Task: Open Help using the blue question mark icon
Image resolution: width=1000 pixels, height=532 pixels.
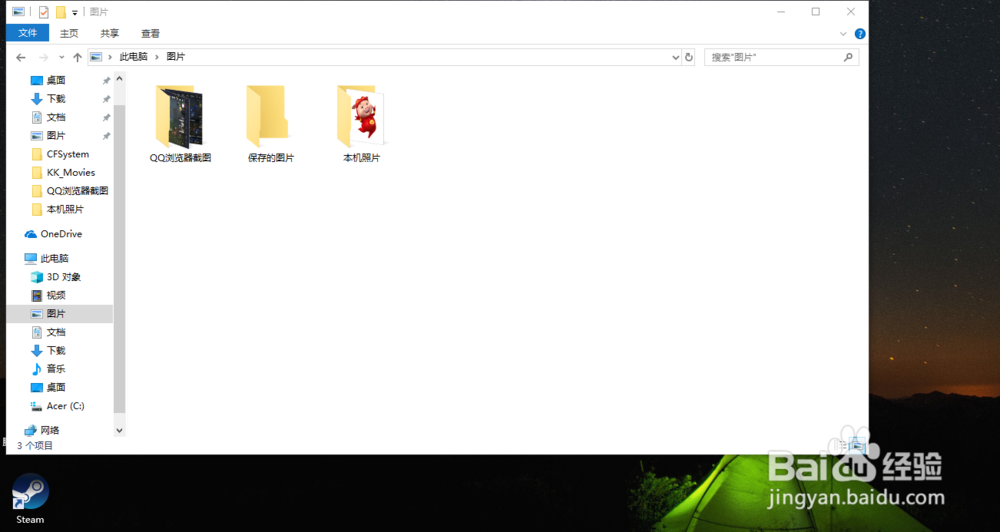Action: coord(860,34)
